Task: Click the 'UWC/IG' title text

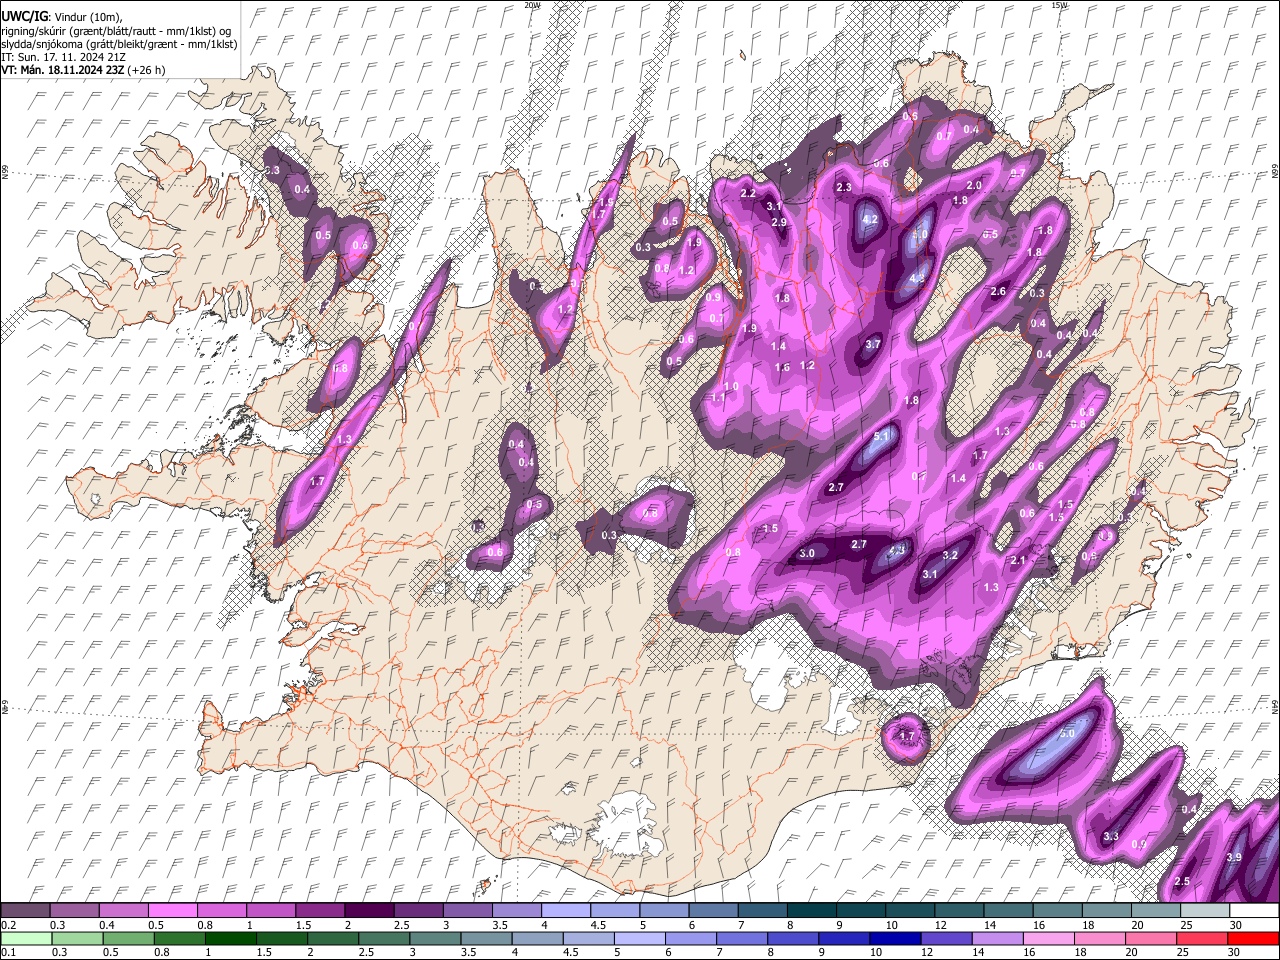Action: tap(24, 17)
